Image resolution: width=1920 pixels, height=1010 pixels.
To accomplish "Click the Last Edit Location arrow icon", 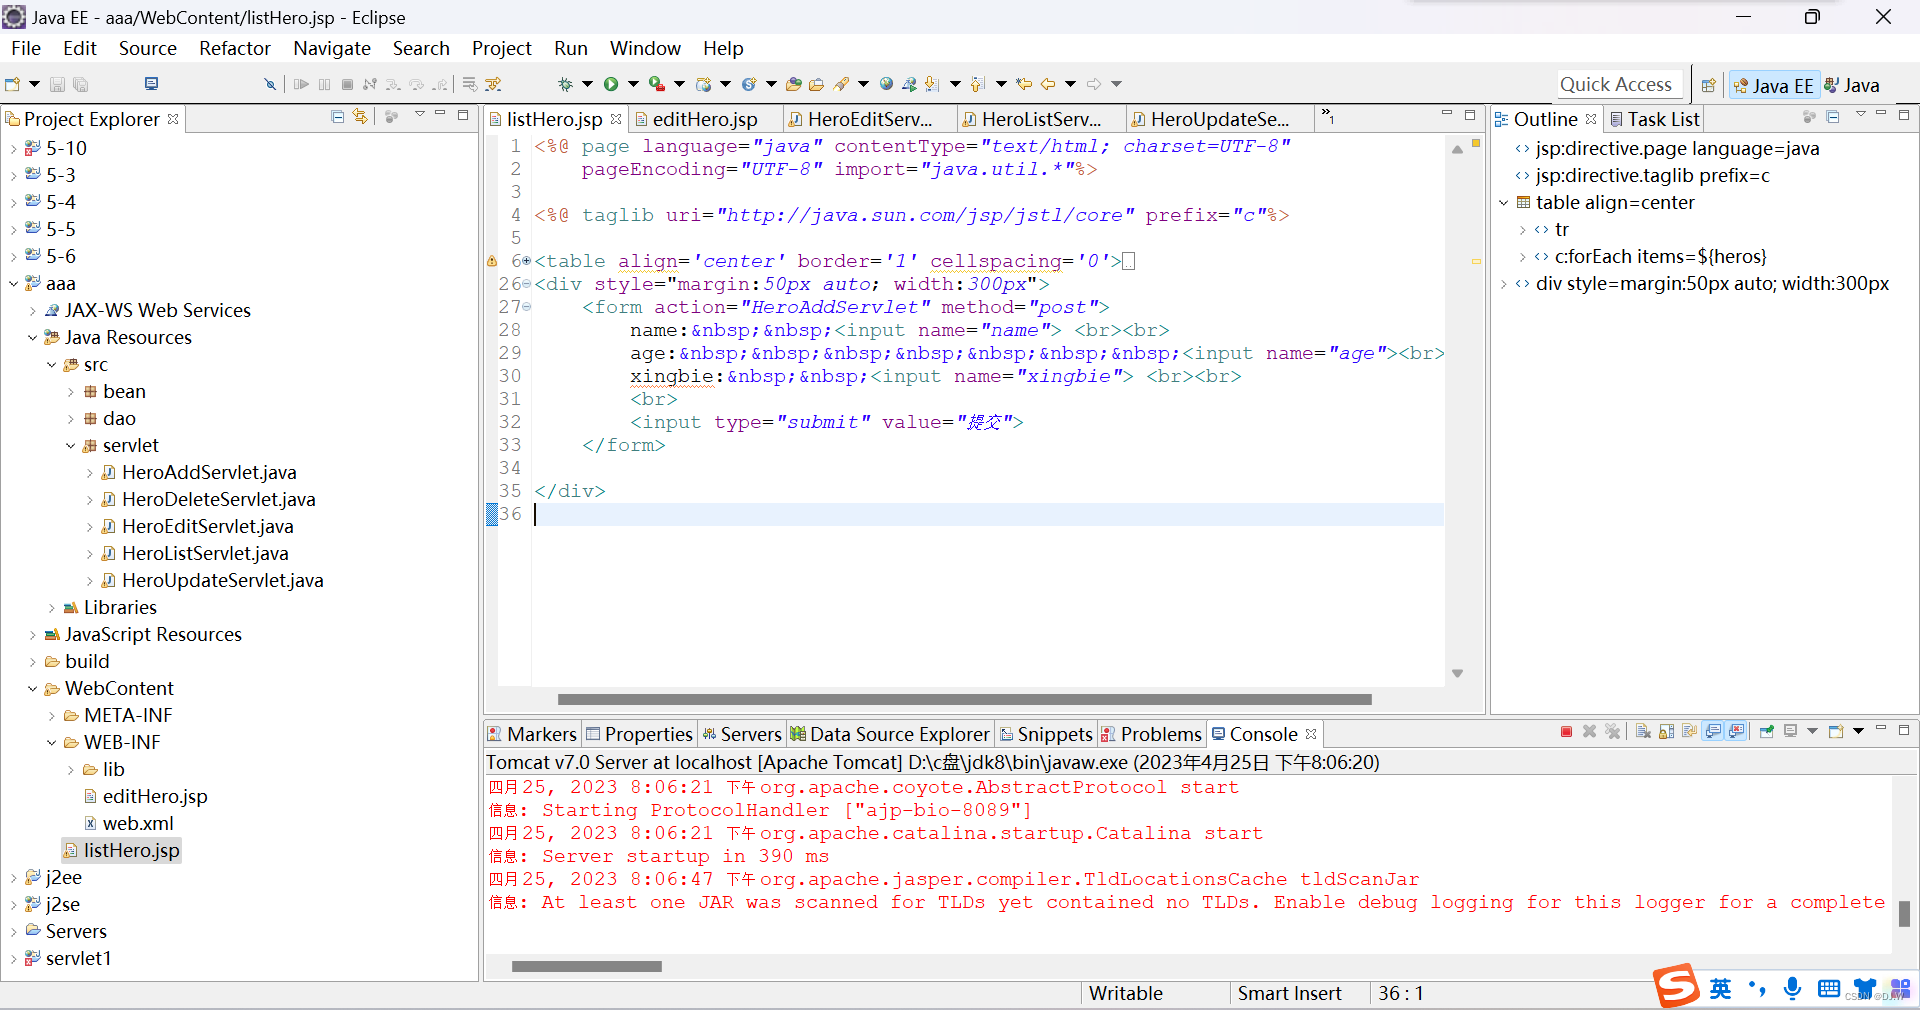I will click(x=1023, y=85).
